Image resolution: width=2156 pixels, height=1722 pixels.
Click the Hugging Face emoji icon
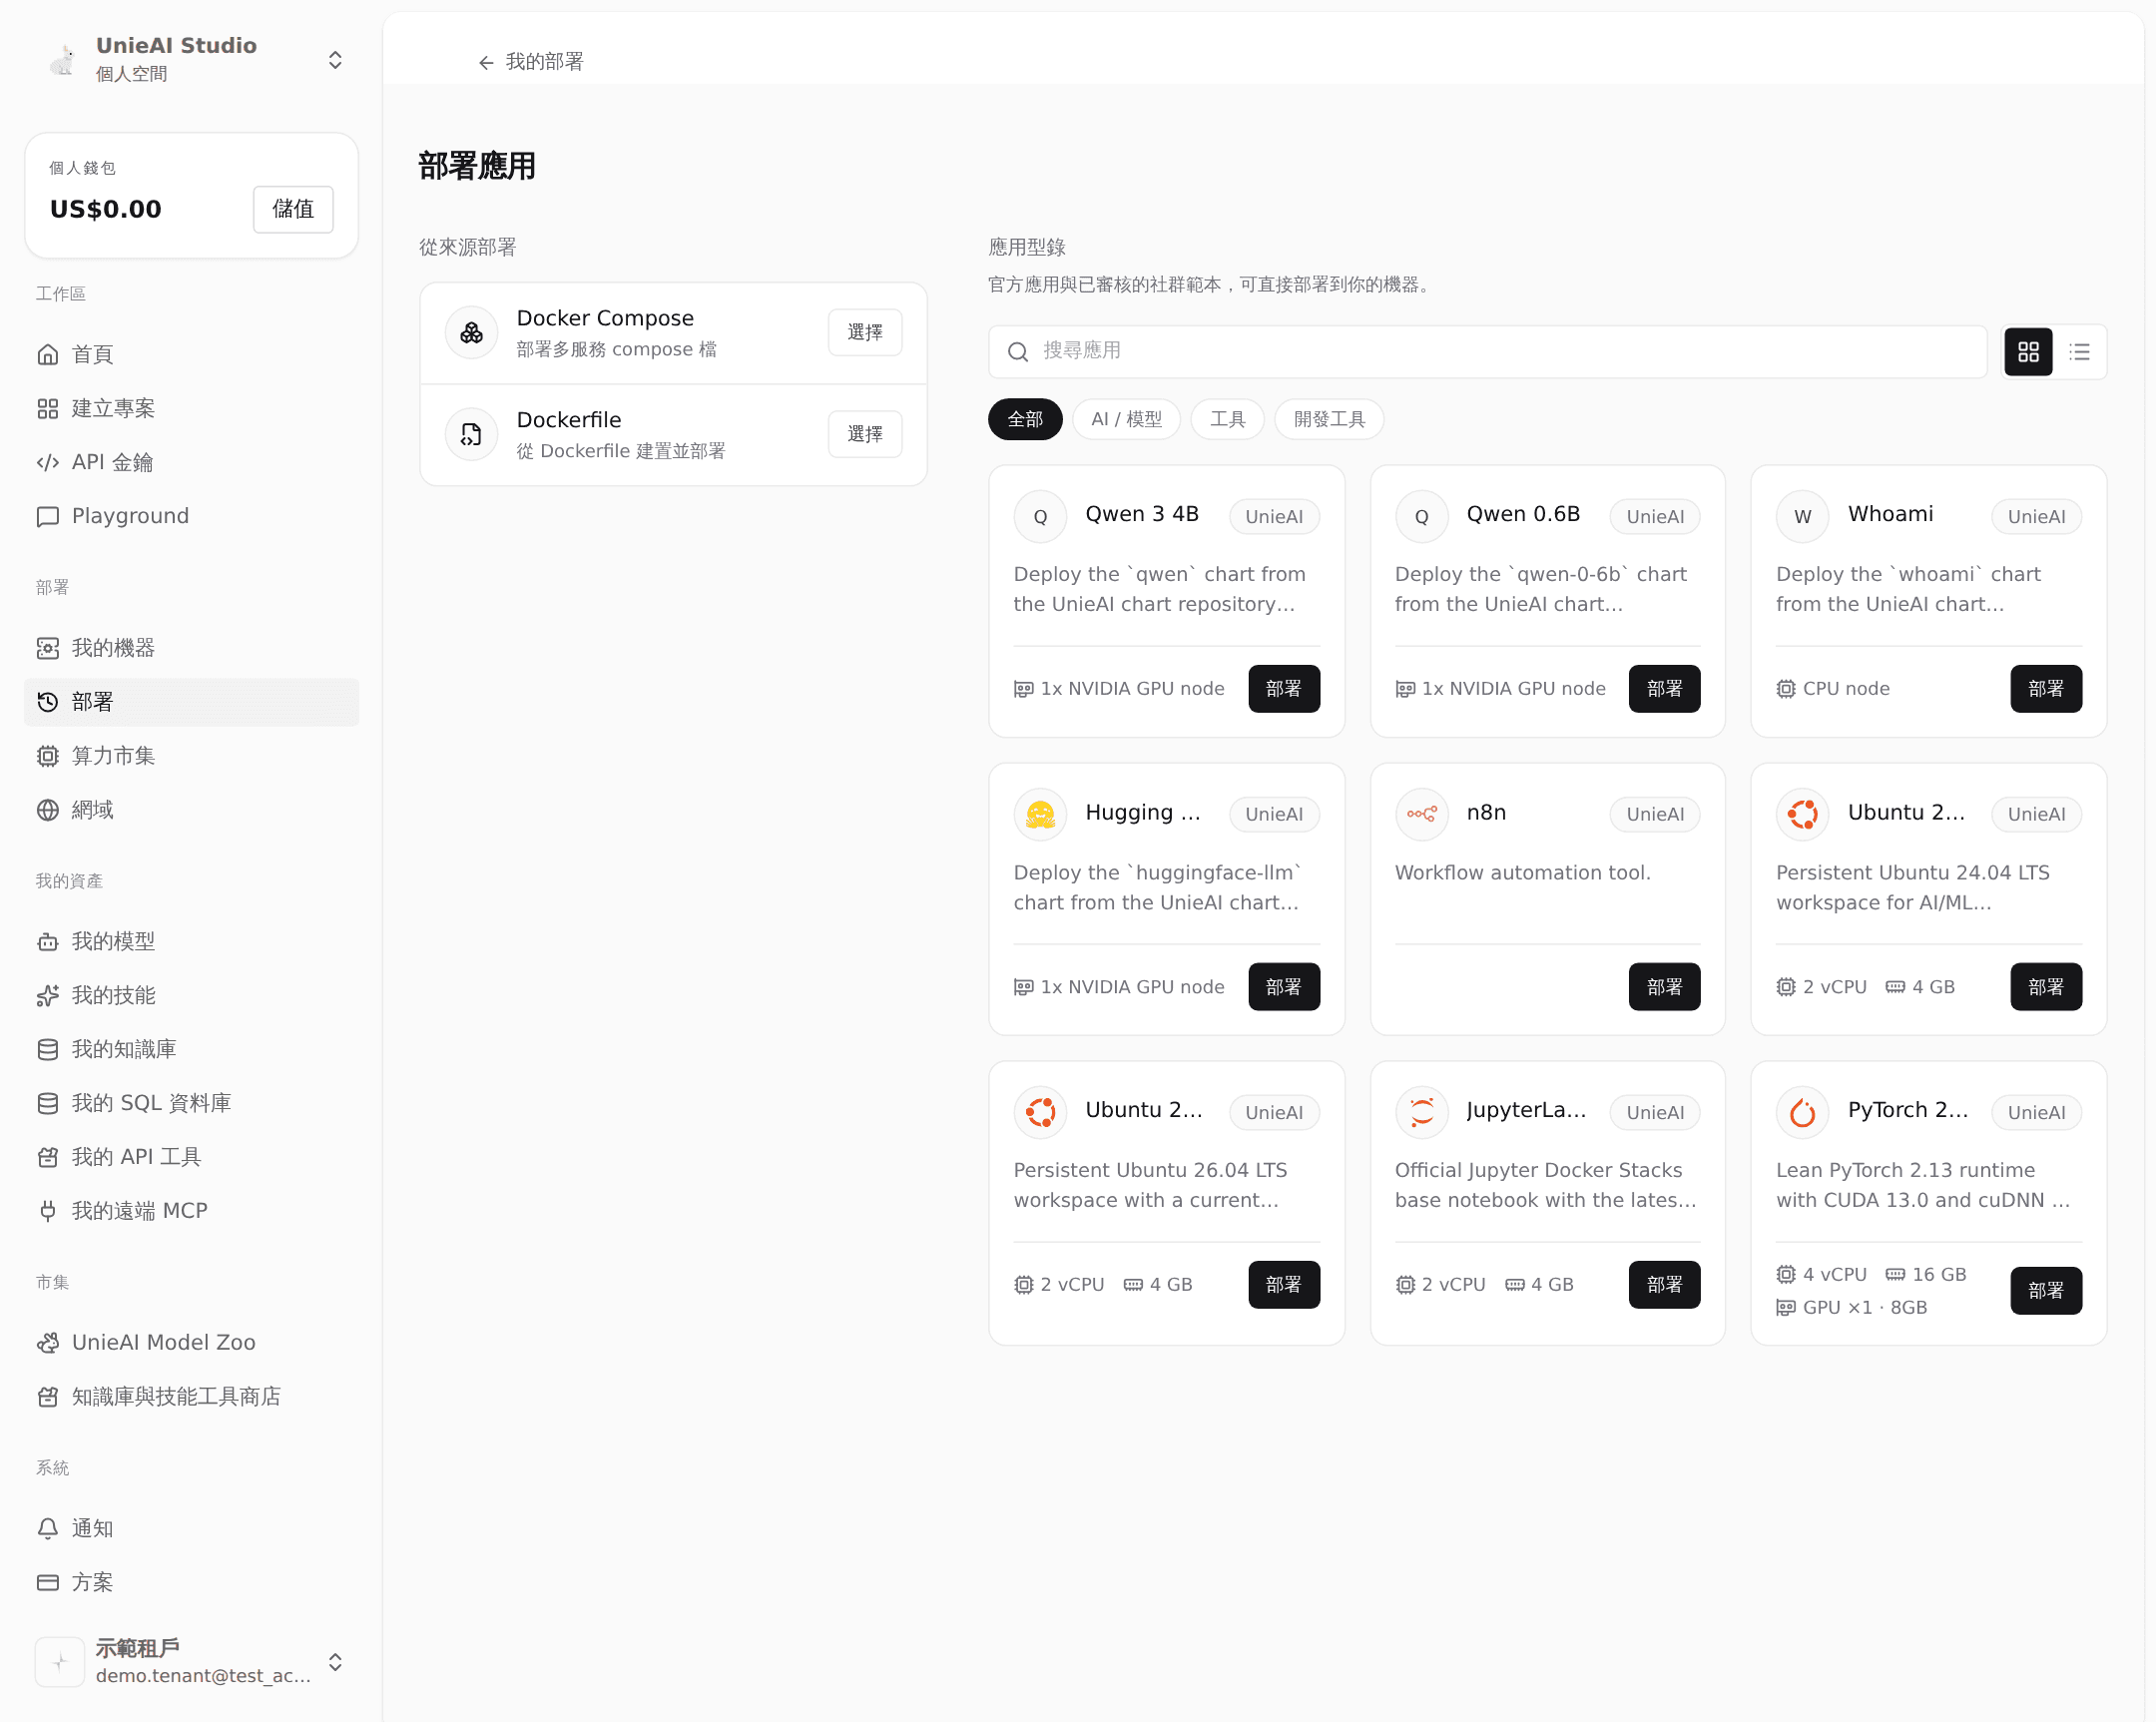1040,814
